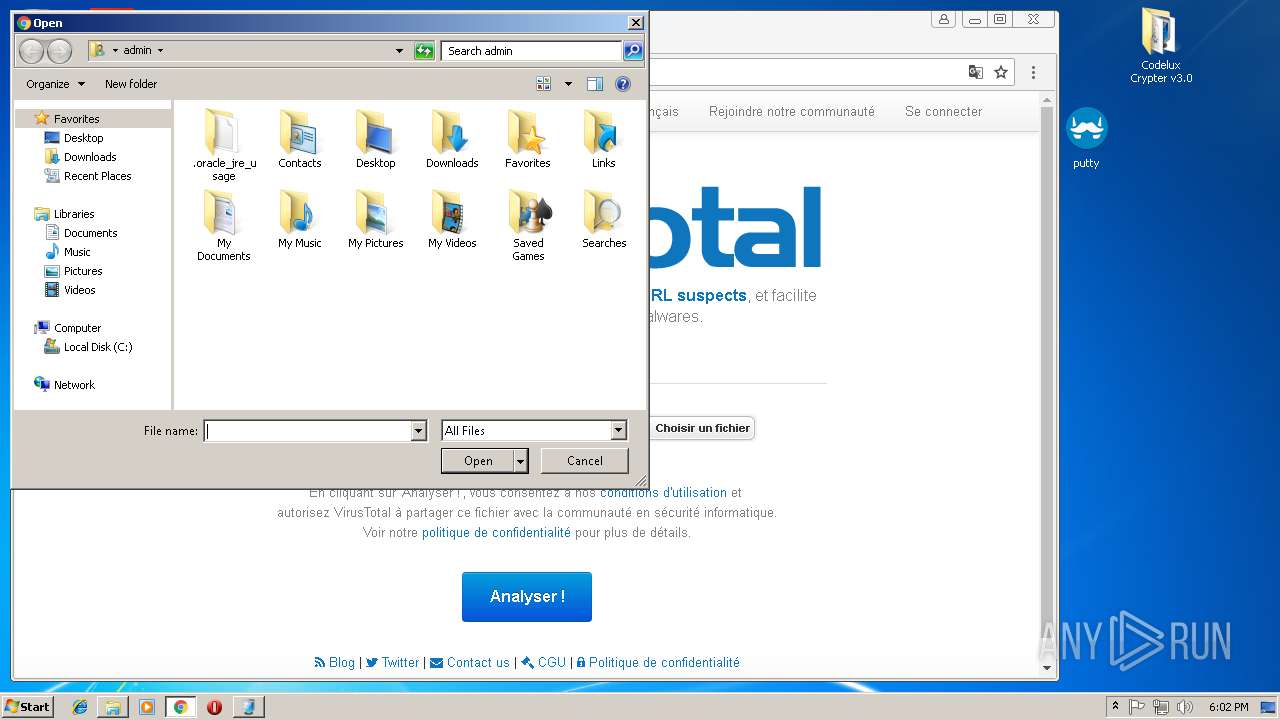This screenshot has width=1280, height=720.
Task: Open dialog help question mark
Action: pos(623,84)
